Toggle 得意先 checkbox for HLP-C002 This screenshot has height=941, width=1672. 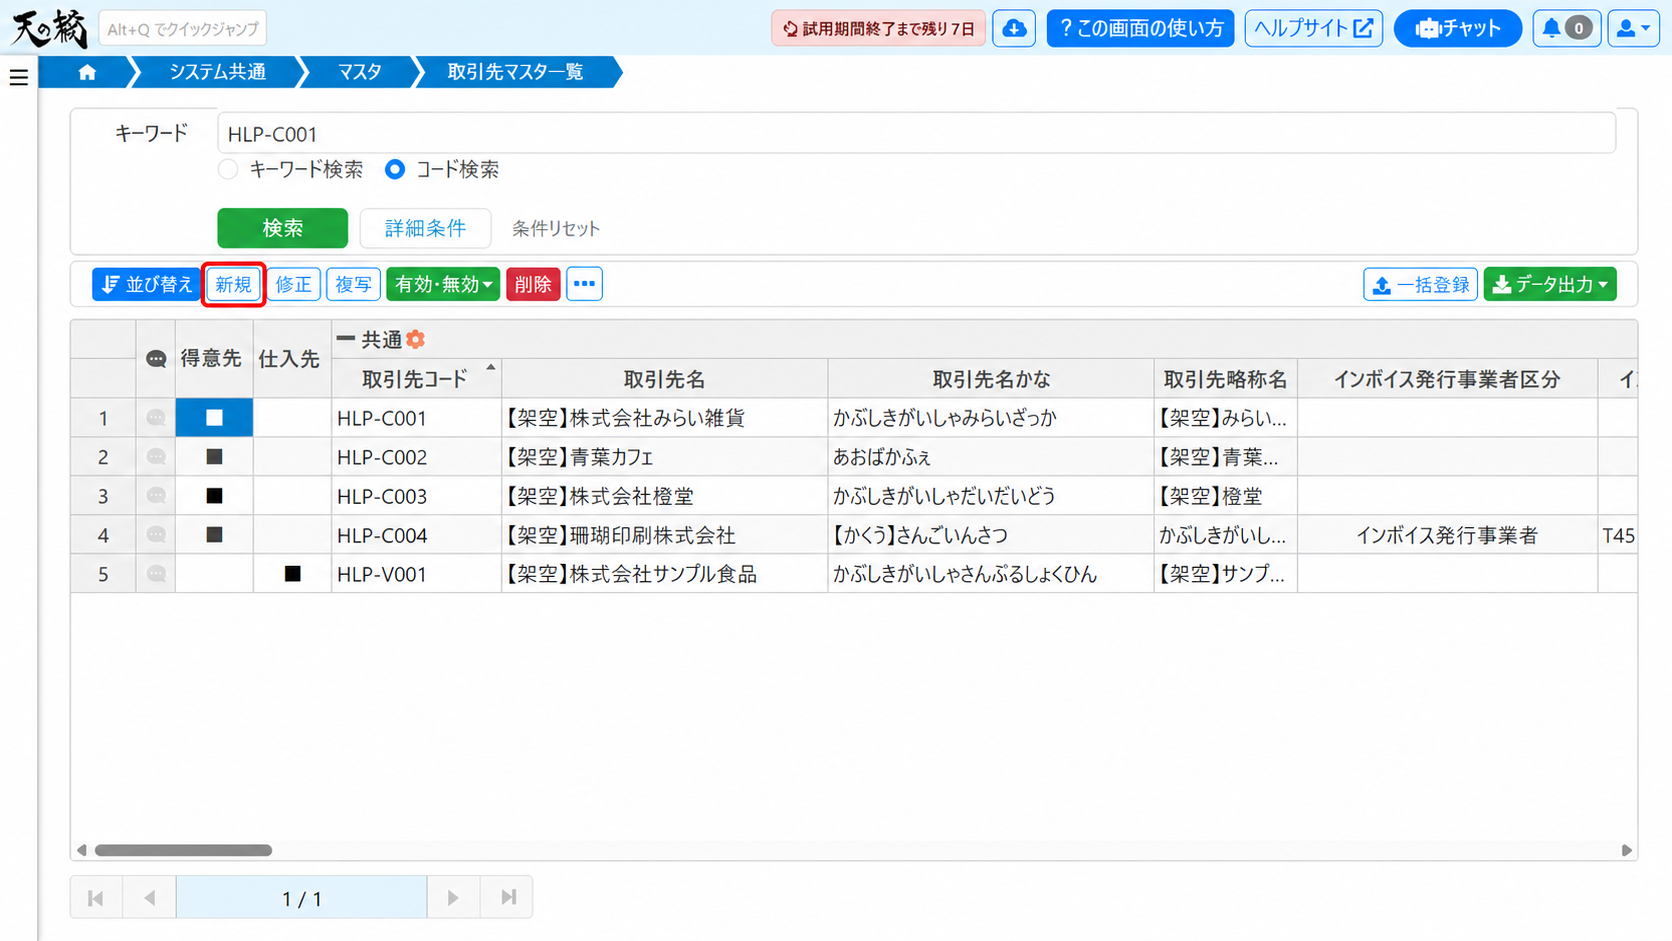pyautogui.click(x=214, y=457)
